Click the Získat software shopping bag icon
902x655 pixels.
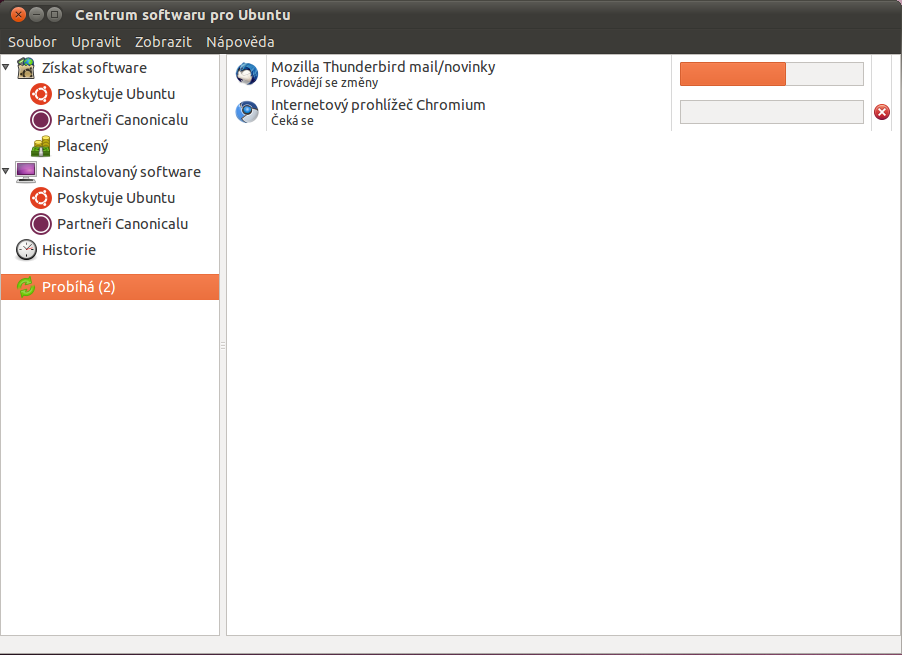coord(26,68)
